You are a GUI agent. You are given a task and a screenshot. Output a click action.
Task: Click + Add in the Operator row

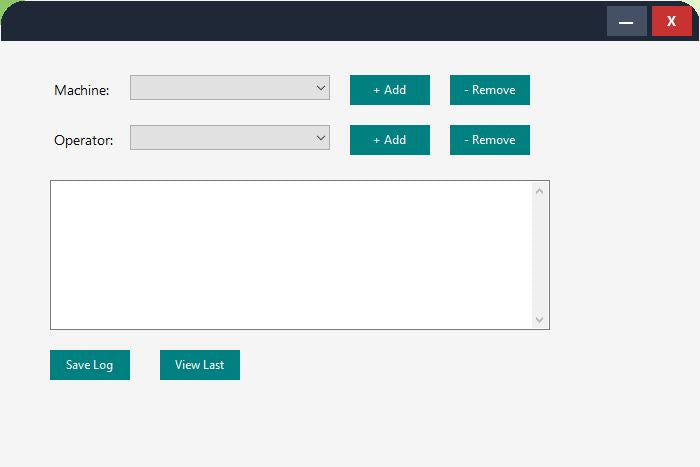click(389, 140)
